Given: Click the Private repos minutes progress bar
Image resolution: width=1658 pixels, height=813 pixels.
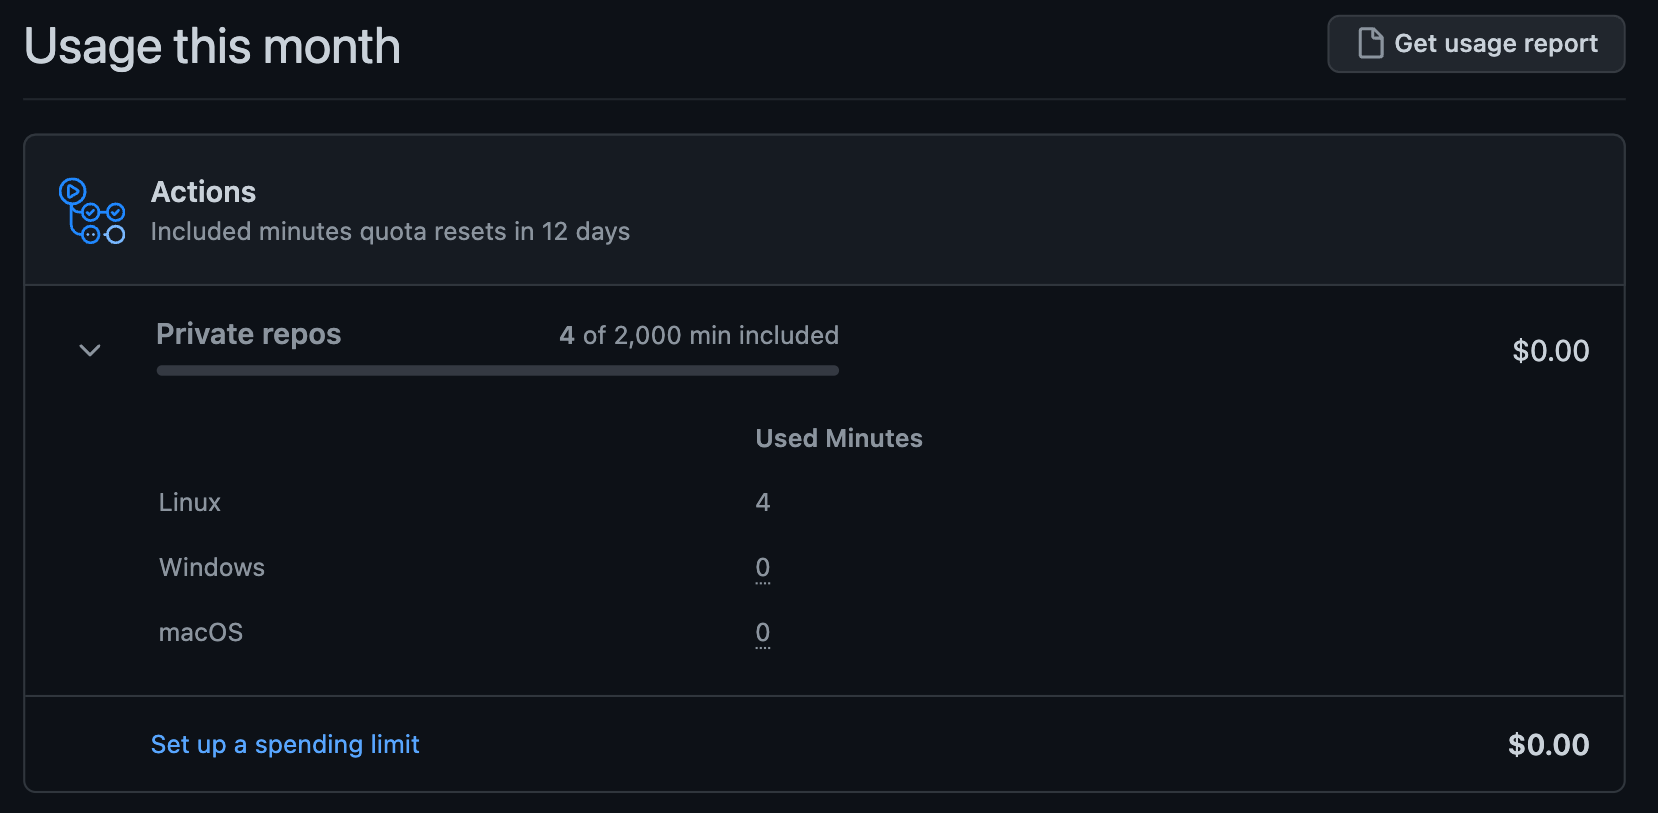Looking at the screenshot, I should point(497,371).
